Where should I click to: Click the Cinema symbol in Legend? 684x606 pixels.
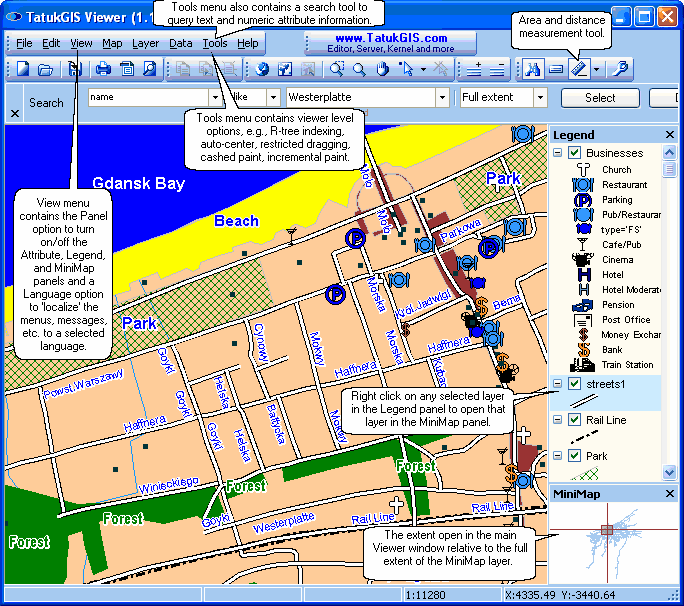(583, 260)
